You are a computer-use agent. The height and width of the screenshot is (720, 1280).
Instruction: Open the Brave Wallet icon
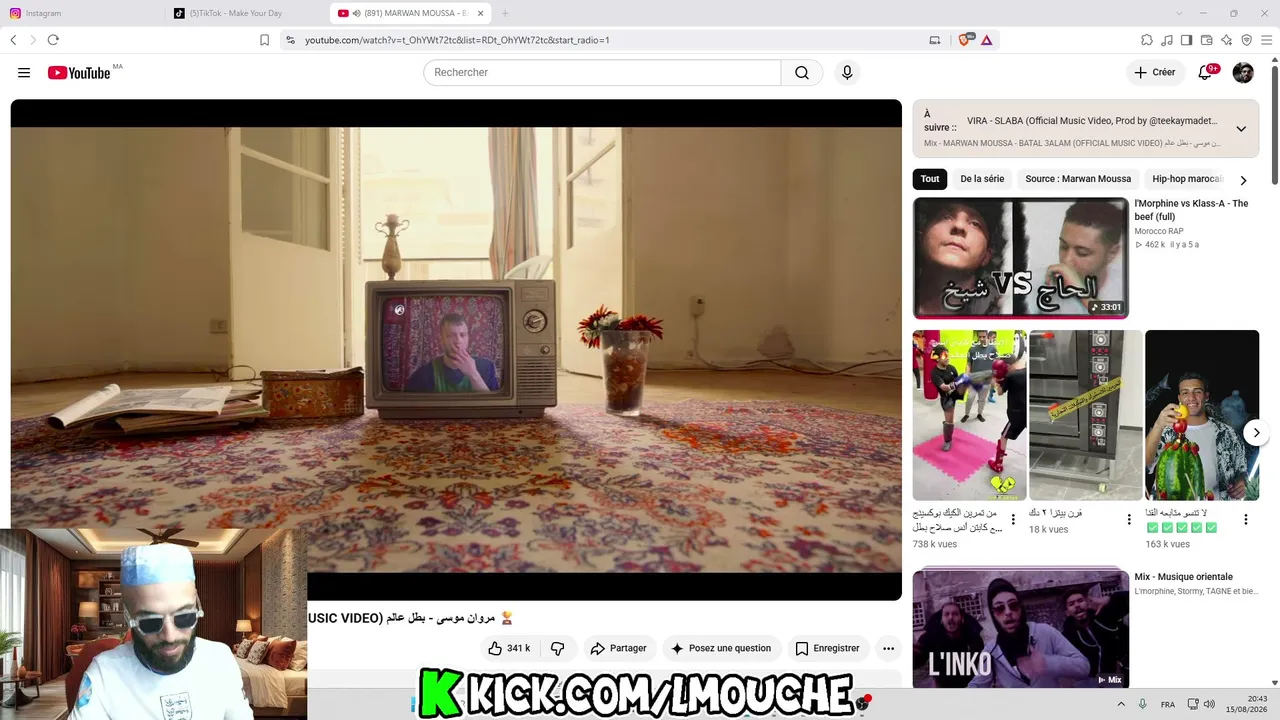[1207, 40]
